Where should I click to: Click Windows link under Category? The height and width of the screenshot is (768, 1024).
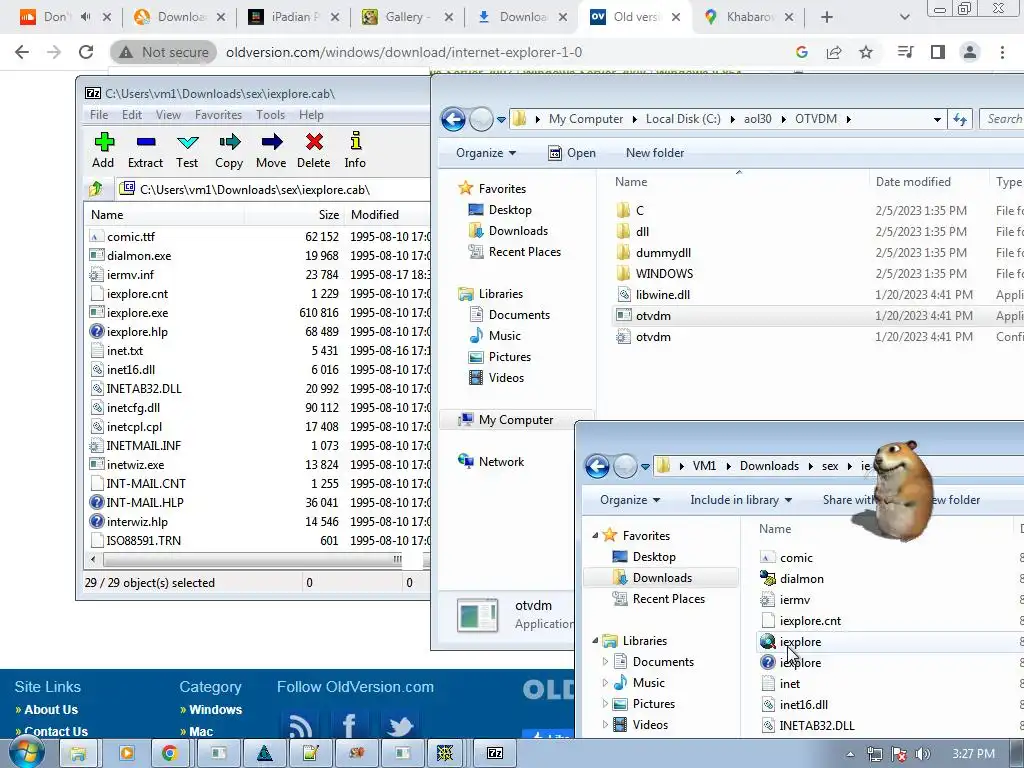click(215, 709)
